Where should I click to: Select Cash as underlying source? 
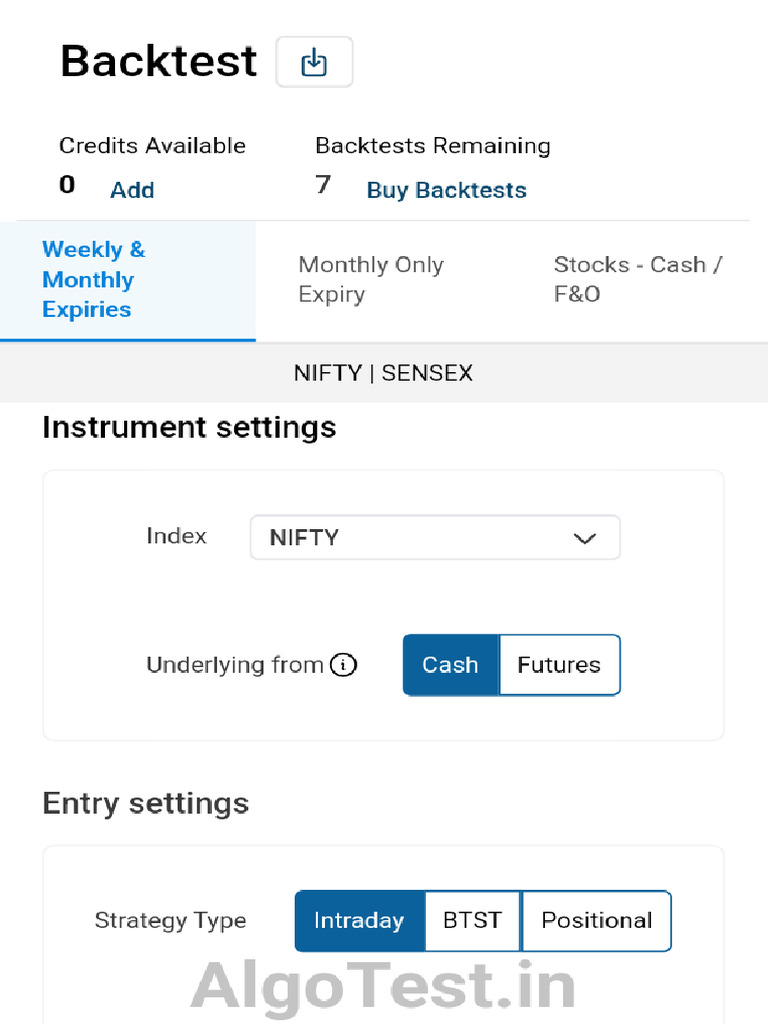(x=450, y=665)
